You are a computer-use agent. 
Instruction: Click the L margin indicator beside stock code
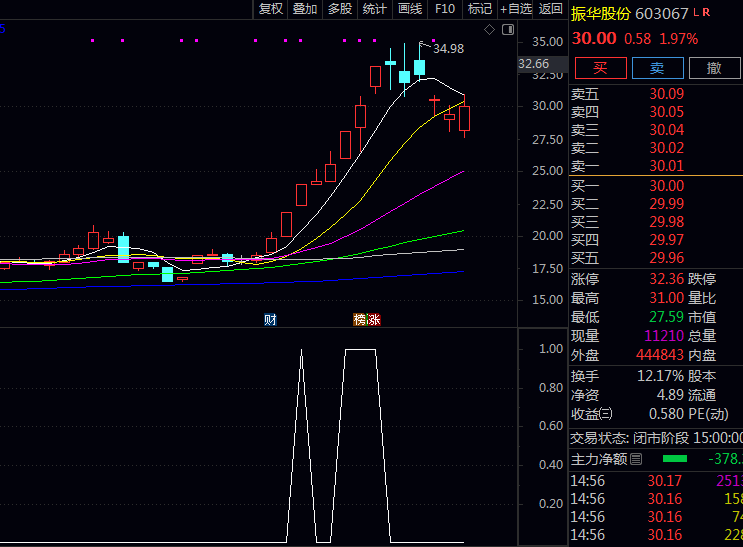pyautogui.click(x=696, y=12)
